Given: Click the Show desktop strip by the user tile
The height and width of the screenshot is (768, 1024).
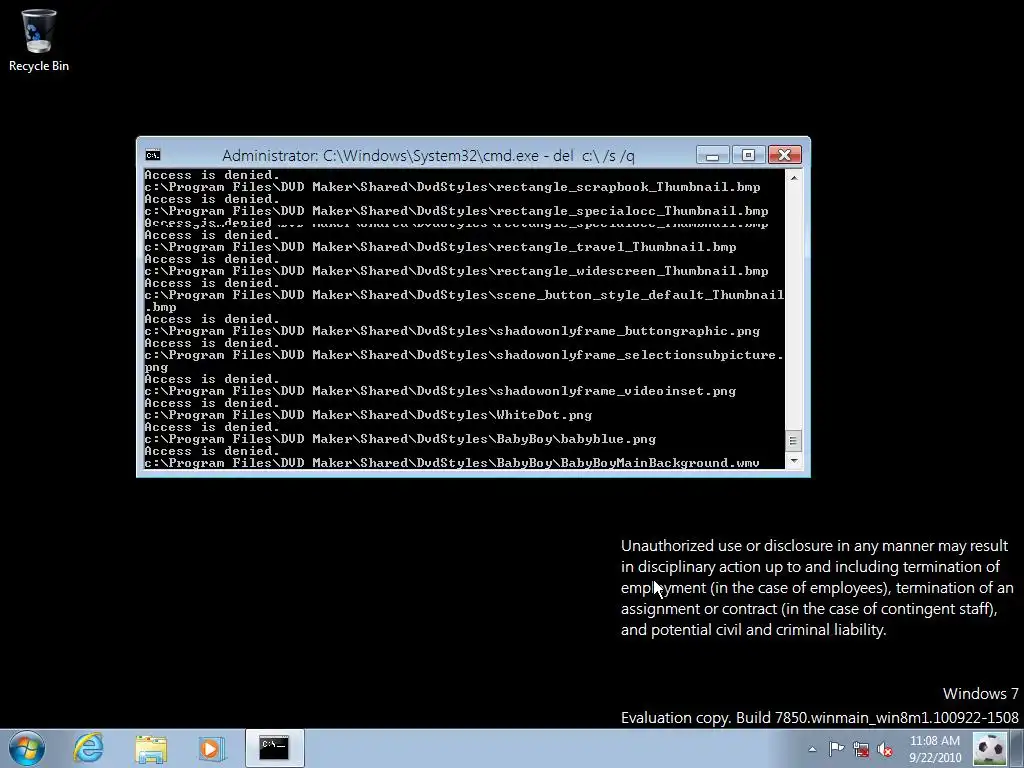Looking at the screenshot, I should pyautogui.click(x=1016, y=749).
